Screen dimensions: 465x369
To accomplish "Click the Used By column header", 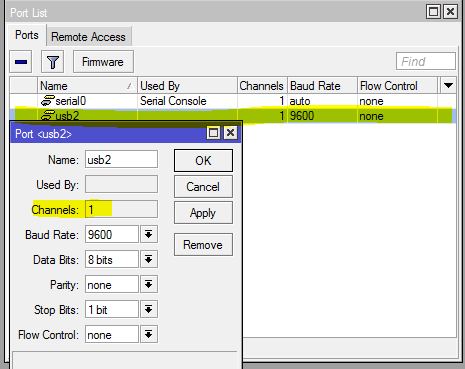I will (187, 86).
